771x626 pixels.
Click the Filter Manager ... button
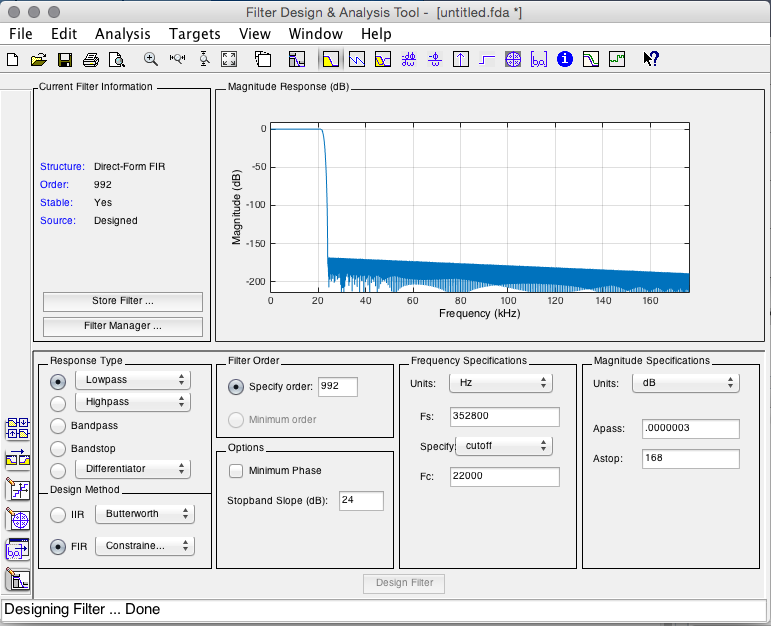(x=123, y=327)
